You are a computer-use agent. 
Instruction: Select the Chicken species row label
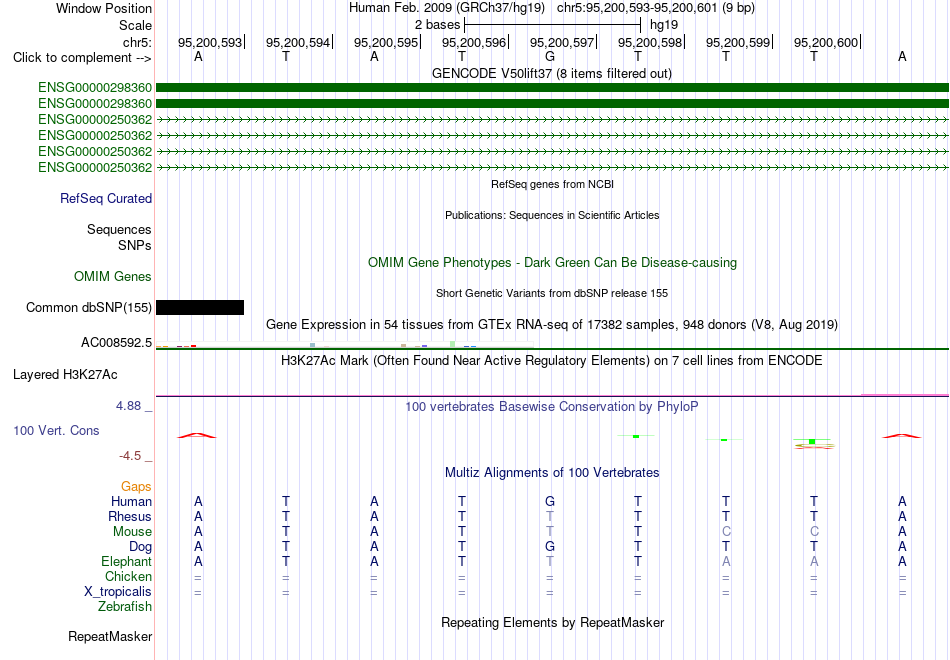click(128, 576)
